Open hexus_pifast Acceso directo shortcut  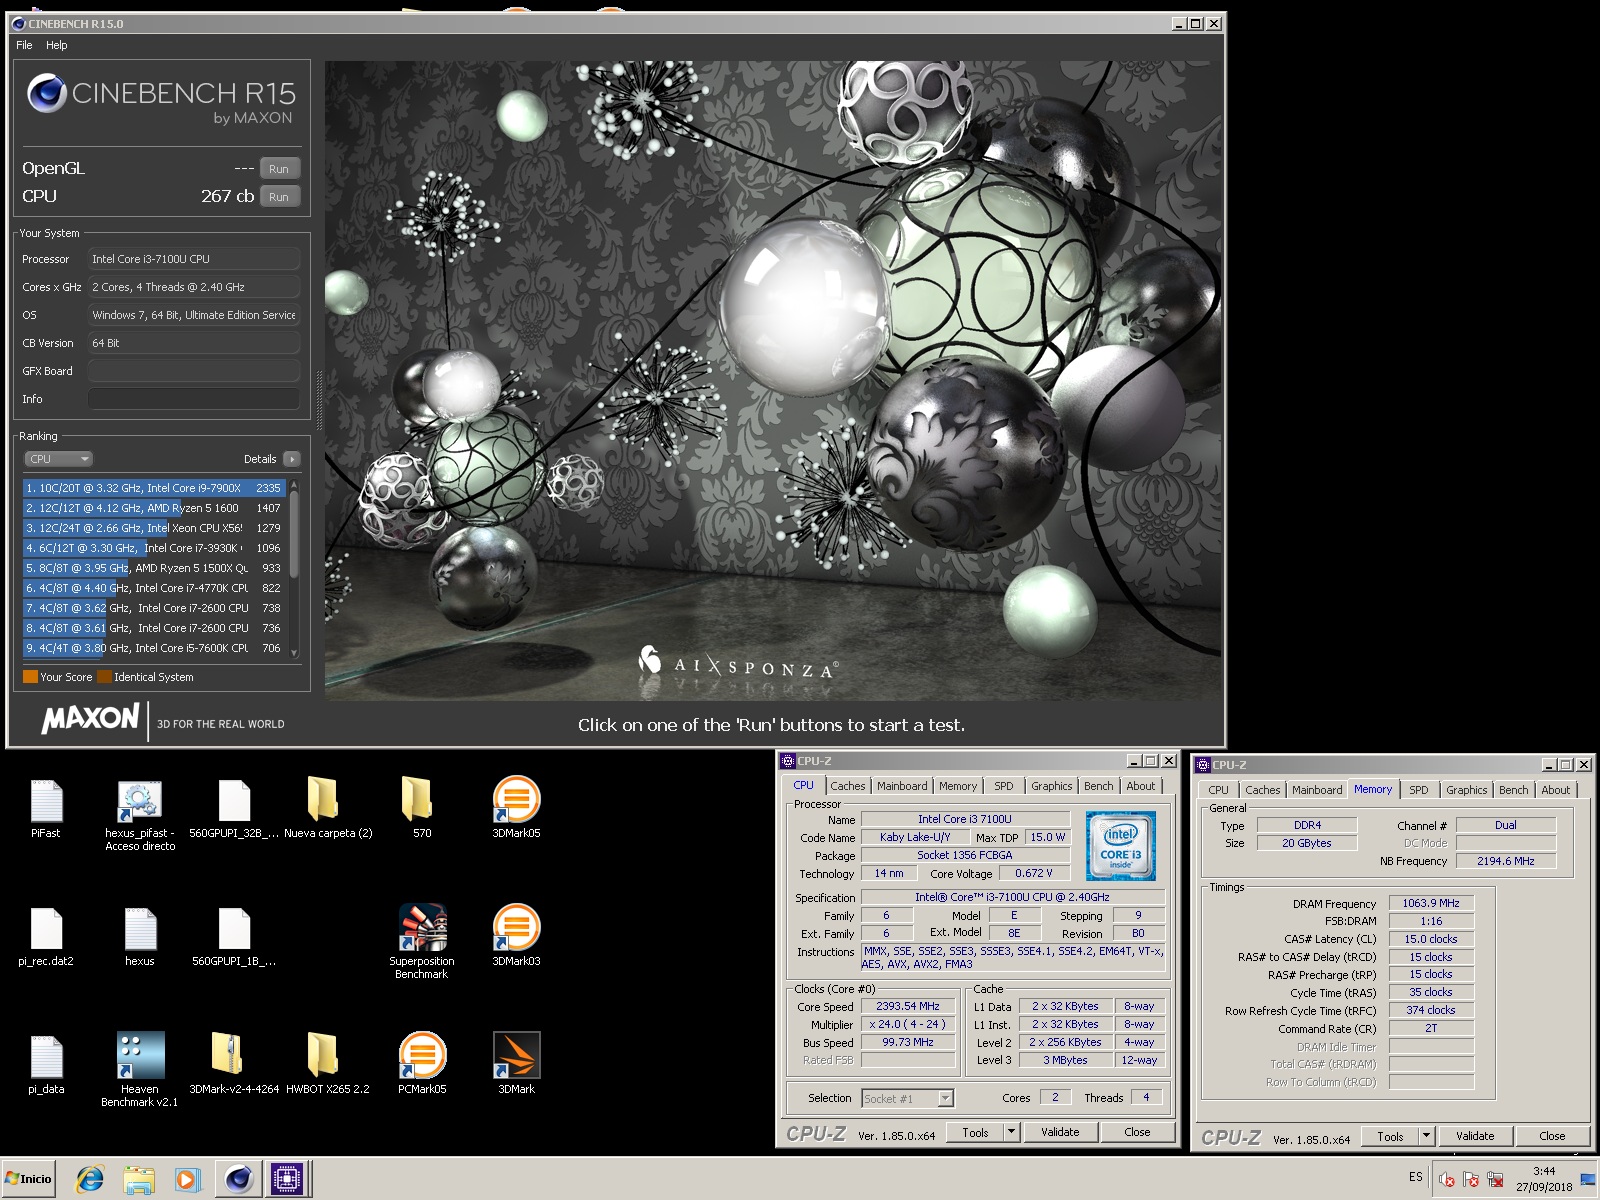(x=139, y=801)
